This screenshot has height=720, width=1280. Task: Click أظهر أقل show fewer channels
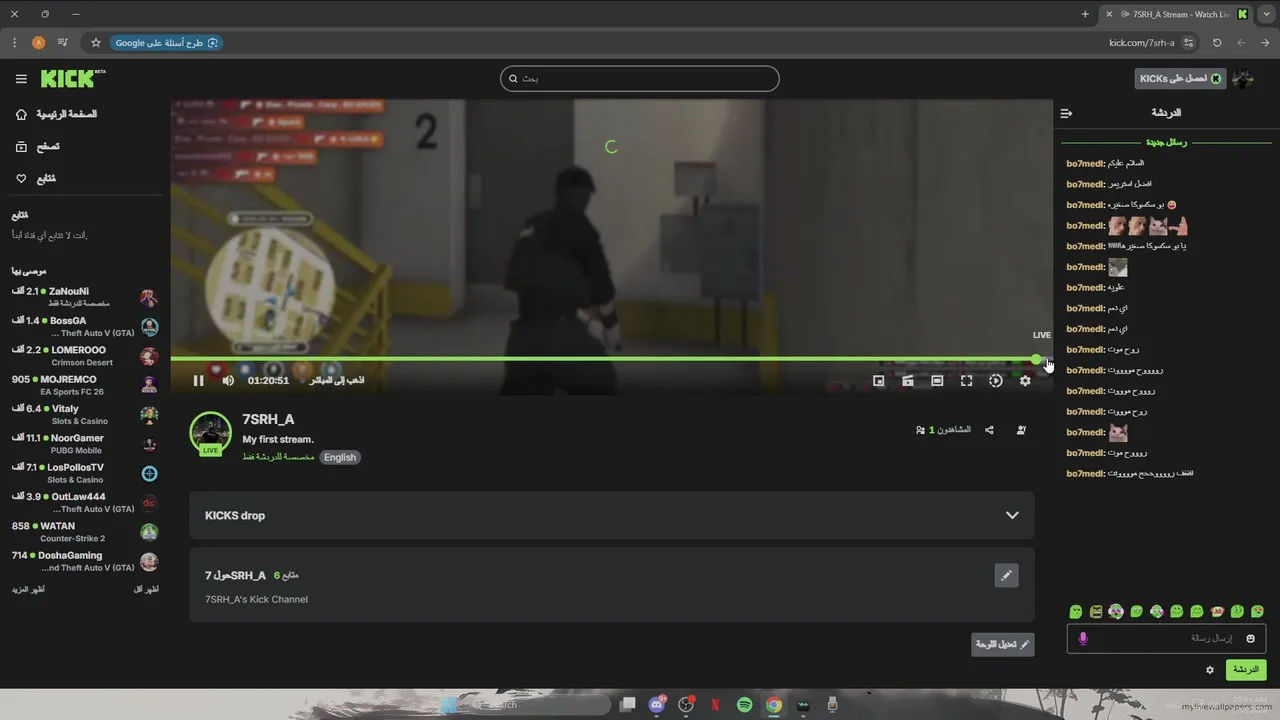146,590
